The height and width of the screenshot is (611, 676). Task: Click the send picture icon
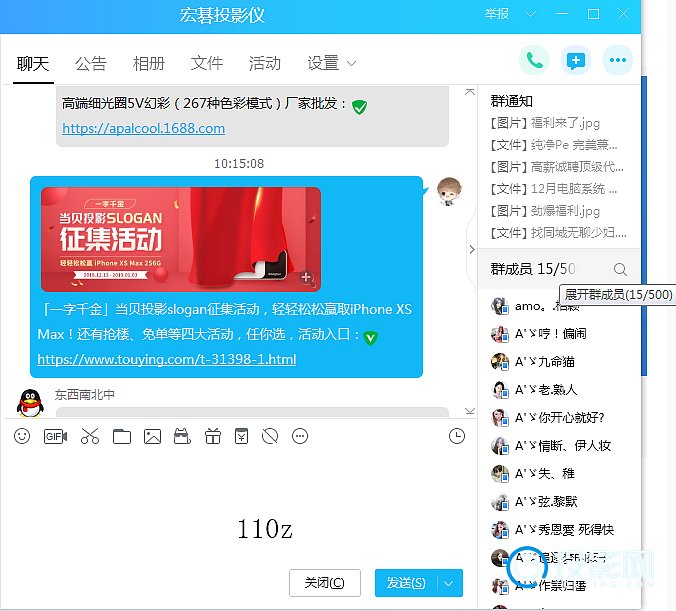click(152, 436)
